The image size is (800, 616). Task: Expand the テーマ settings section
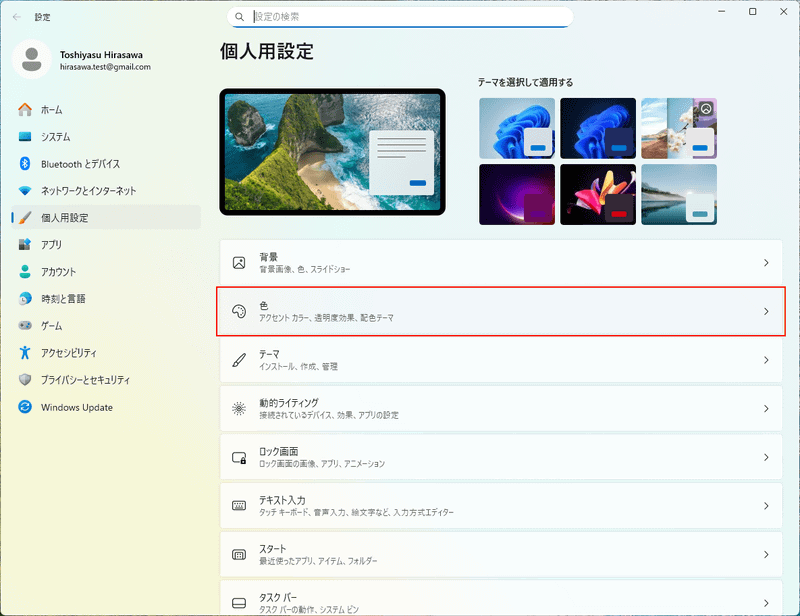(500, 360)
